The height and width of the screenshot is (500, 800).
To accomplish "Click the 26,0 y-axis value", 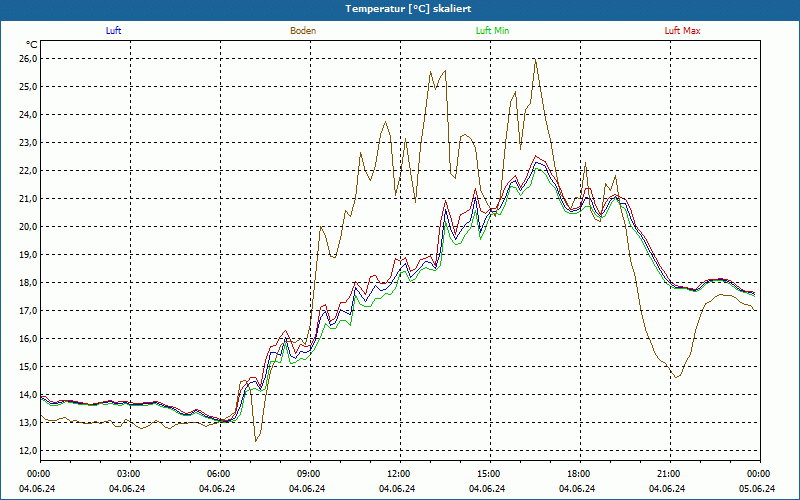I will (29, 59).
